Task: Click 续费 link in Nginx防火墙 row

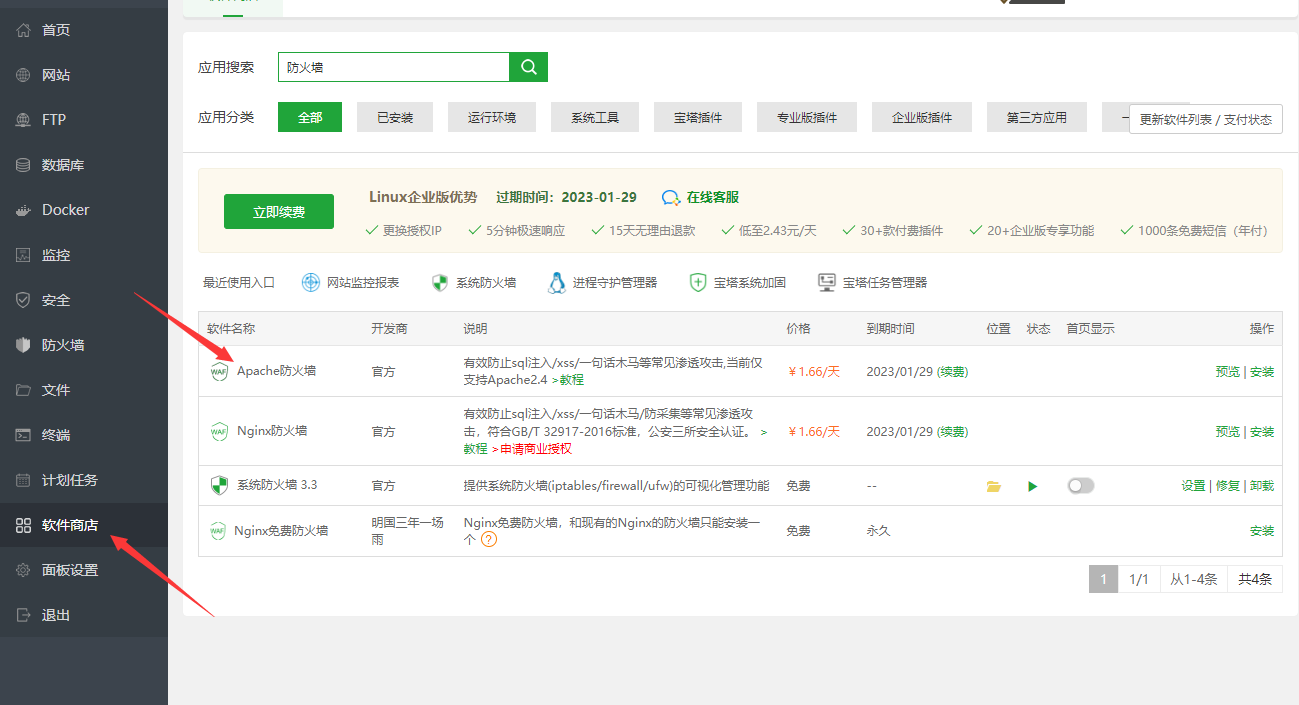Action: (952, 431)
